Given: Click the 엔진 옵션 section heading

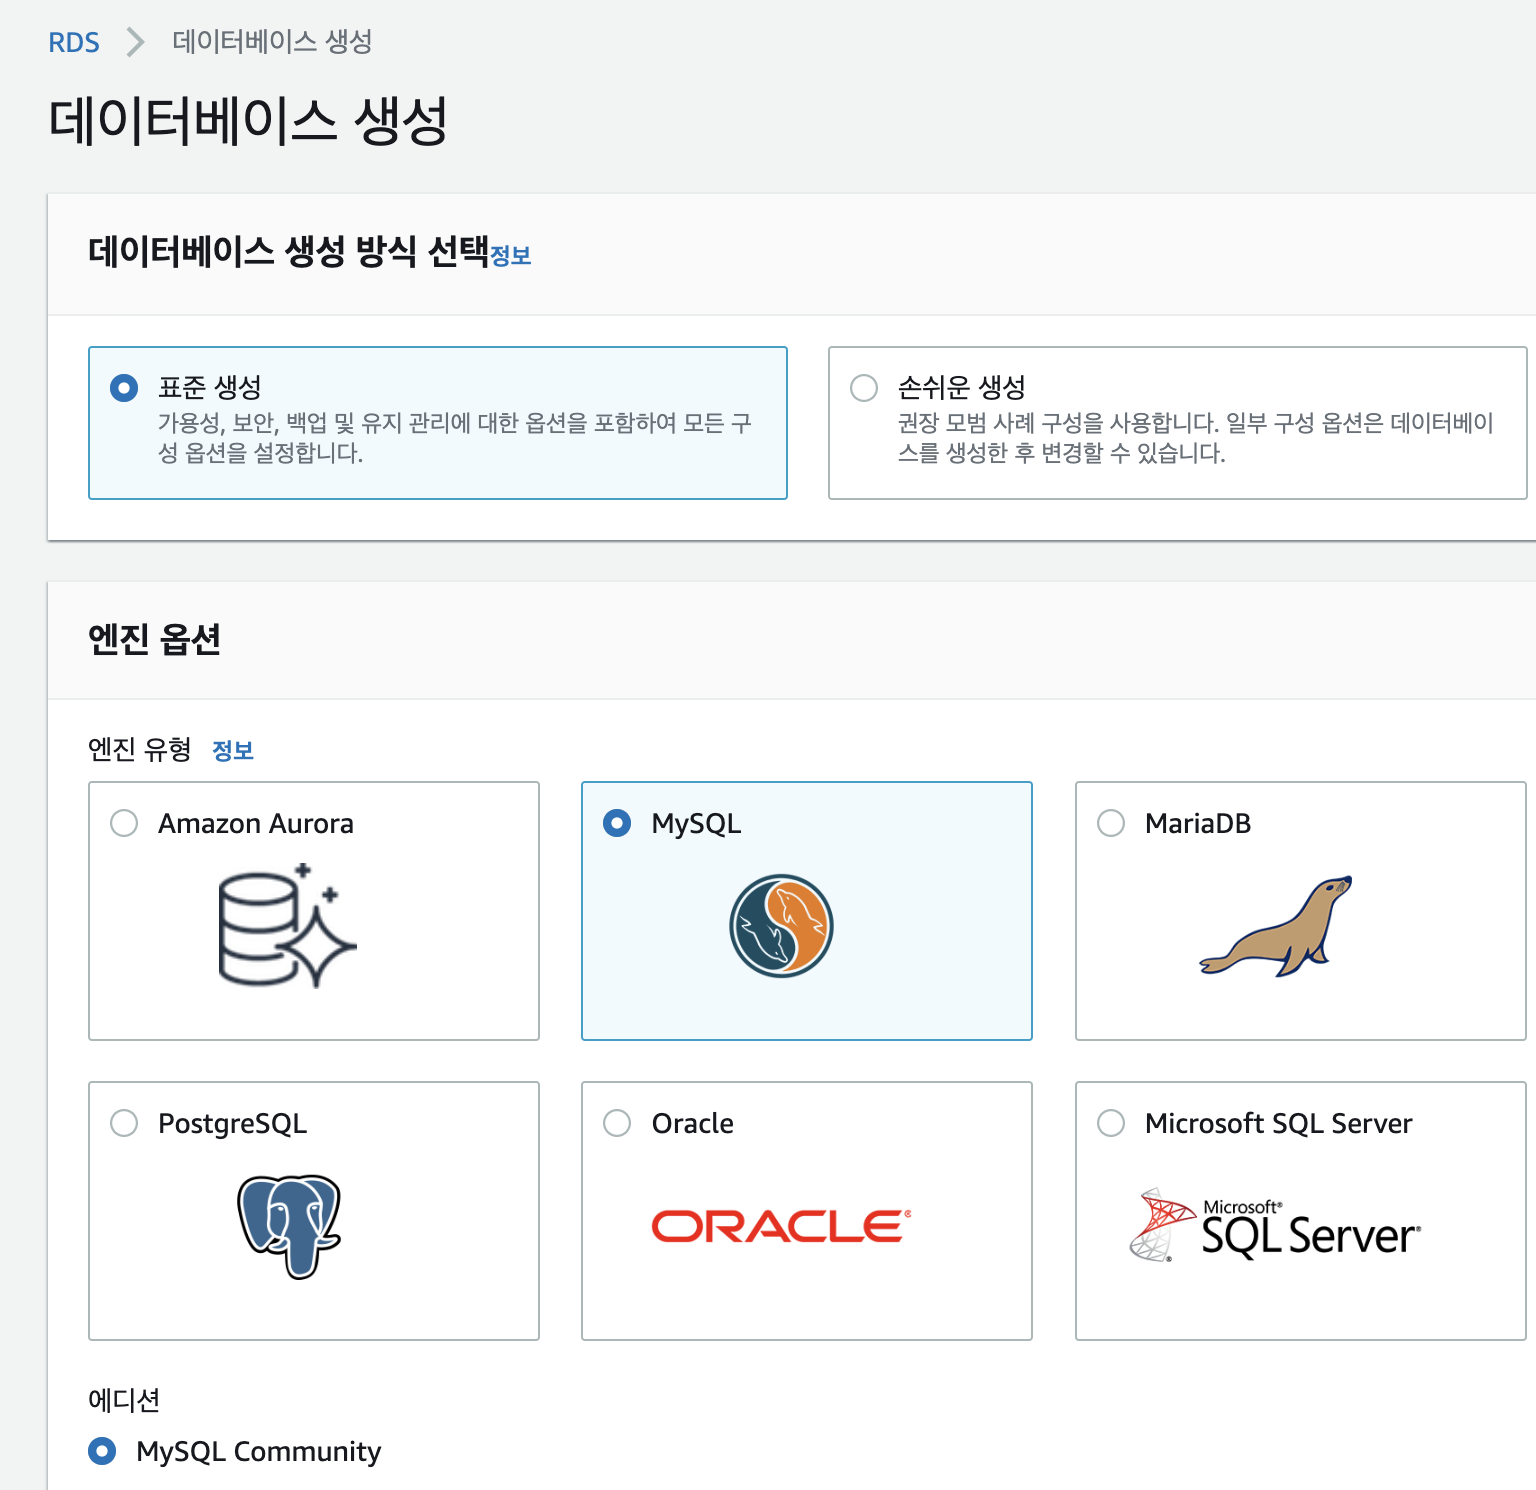Looking at the screenshot, I should tap(154, 639).
